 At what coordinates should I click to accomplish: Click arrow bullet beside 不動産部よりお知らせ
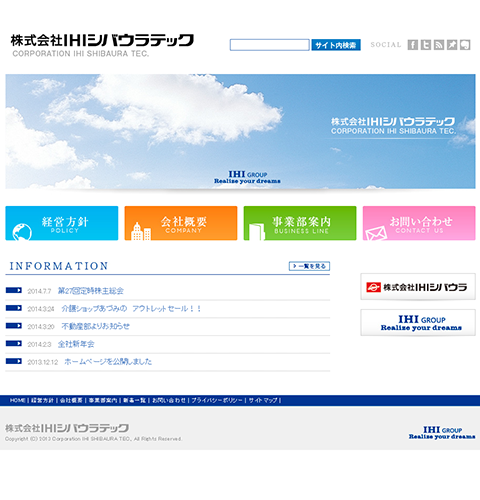14,326
